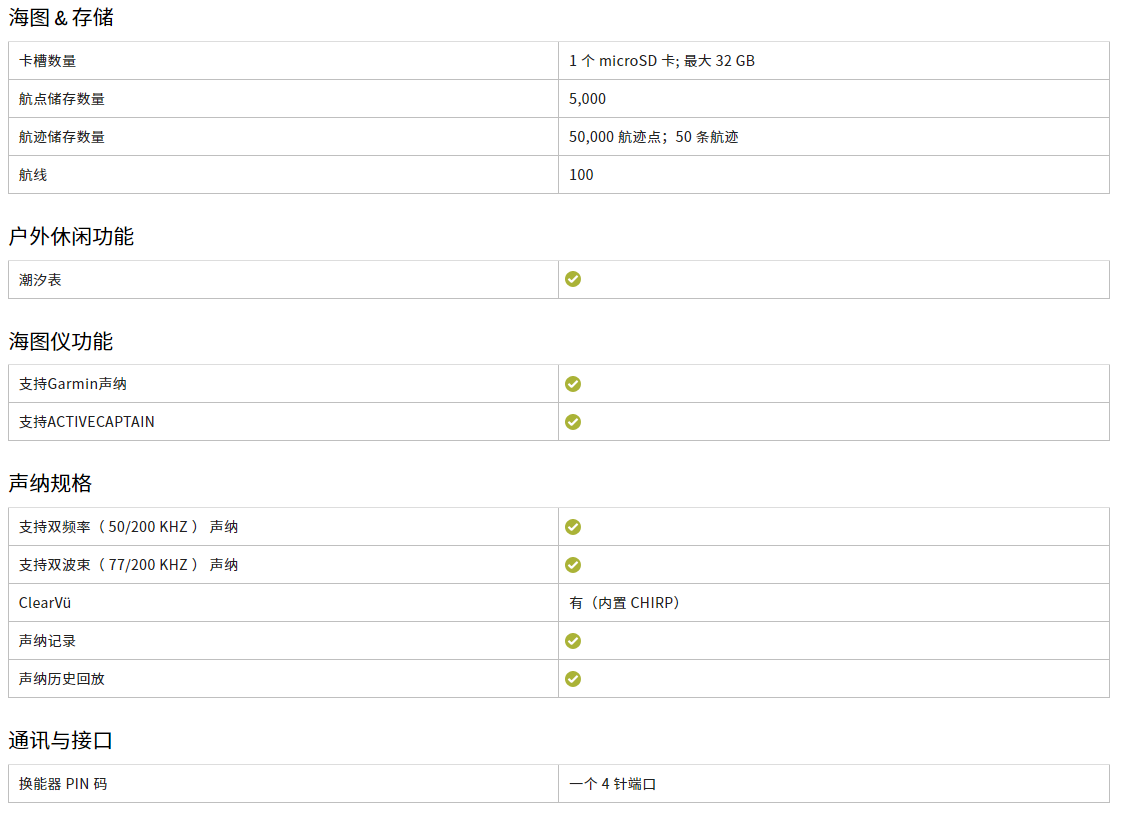Select the 海图 & 存储 section heading

(61, 17)
